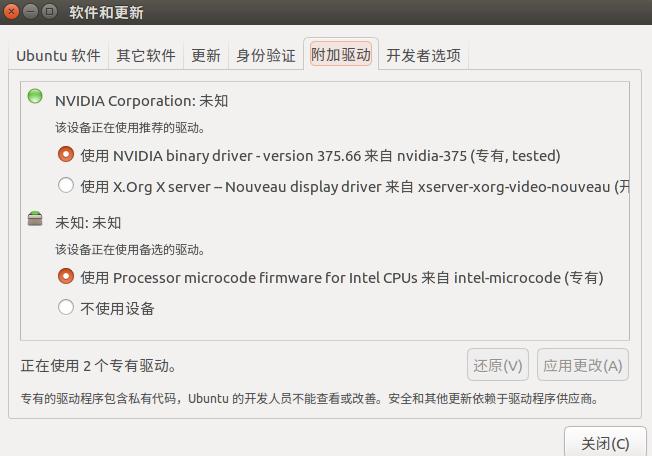Open the 开发者选项 tab

point(423,55)
